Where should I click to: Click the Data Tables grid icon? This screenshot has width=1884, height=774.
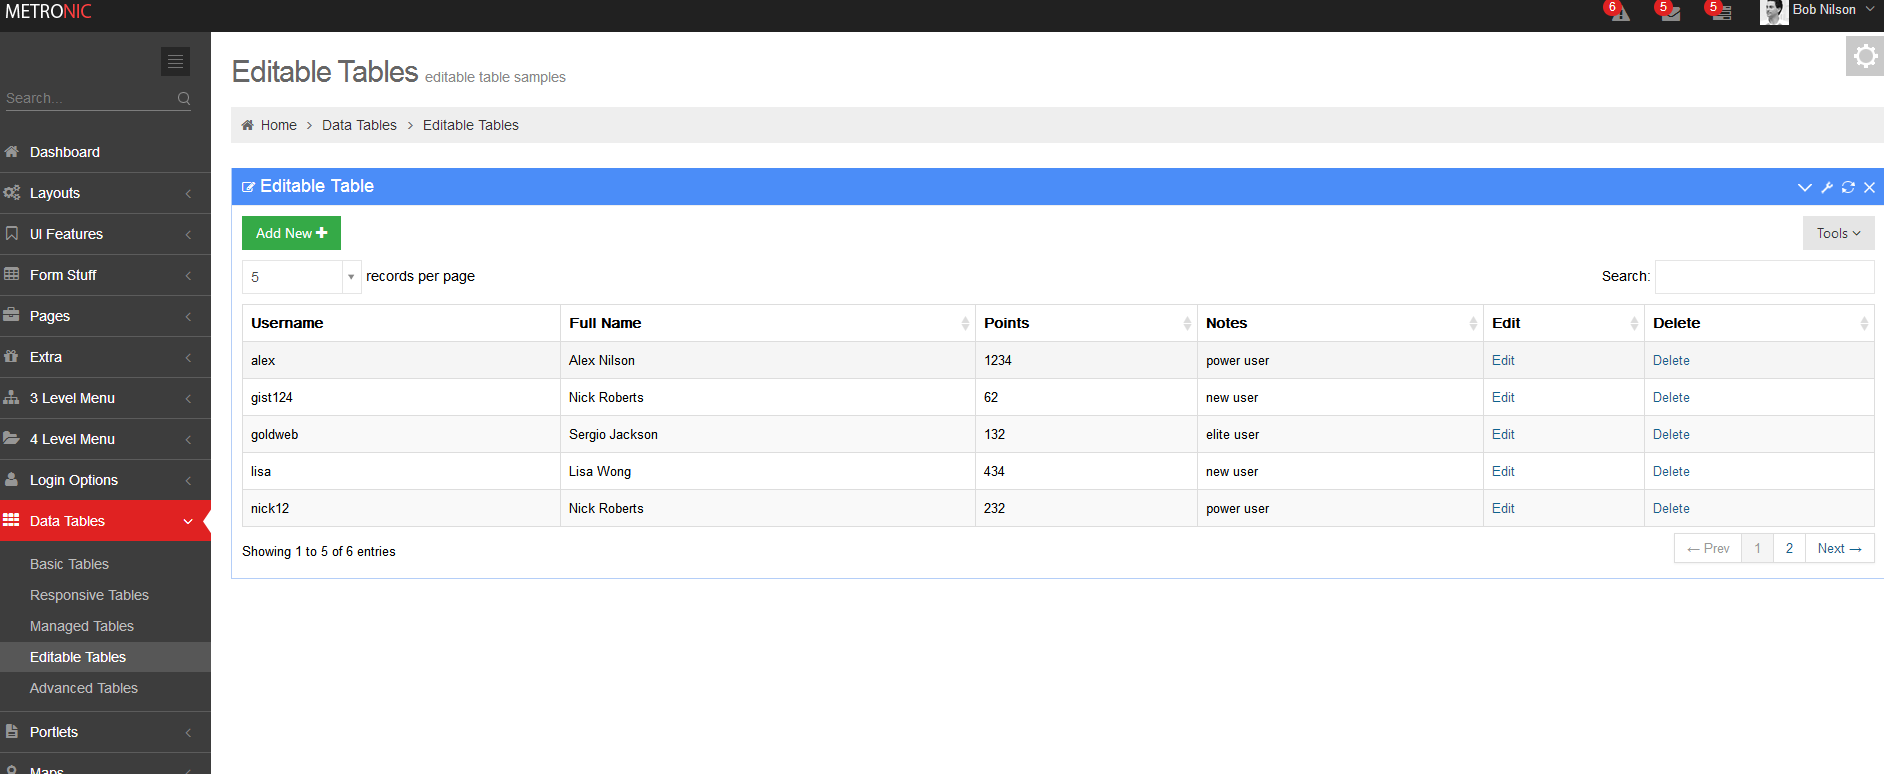(12, 521)
